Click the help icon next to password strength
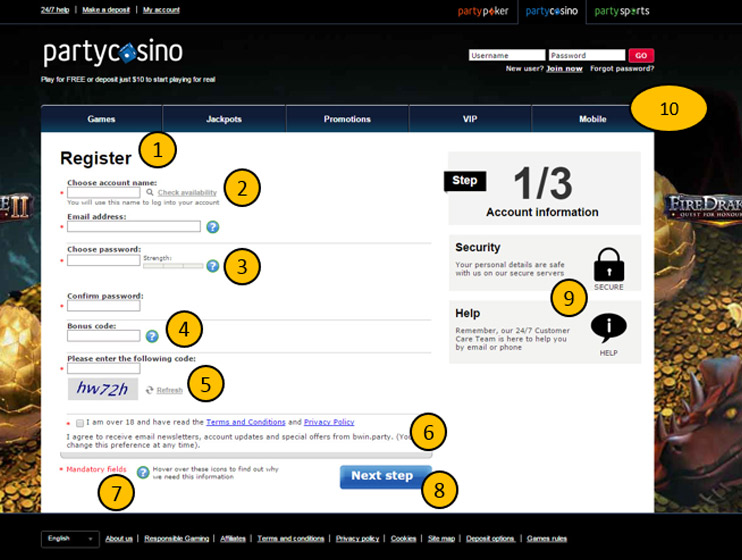742x560 pixels. [x=212, y=266]
